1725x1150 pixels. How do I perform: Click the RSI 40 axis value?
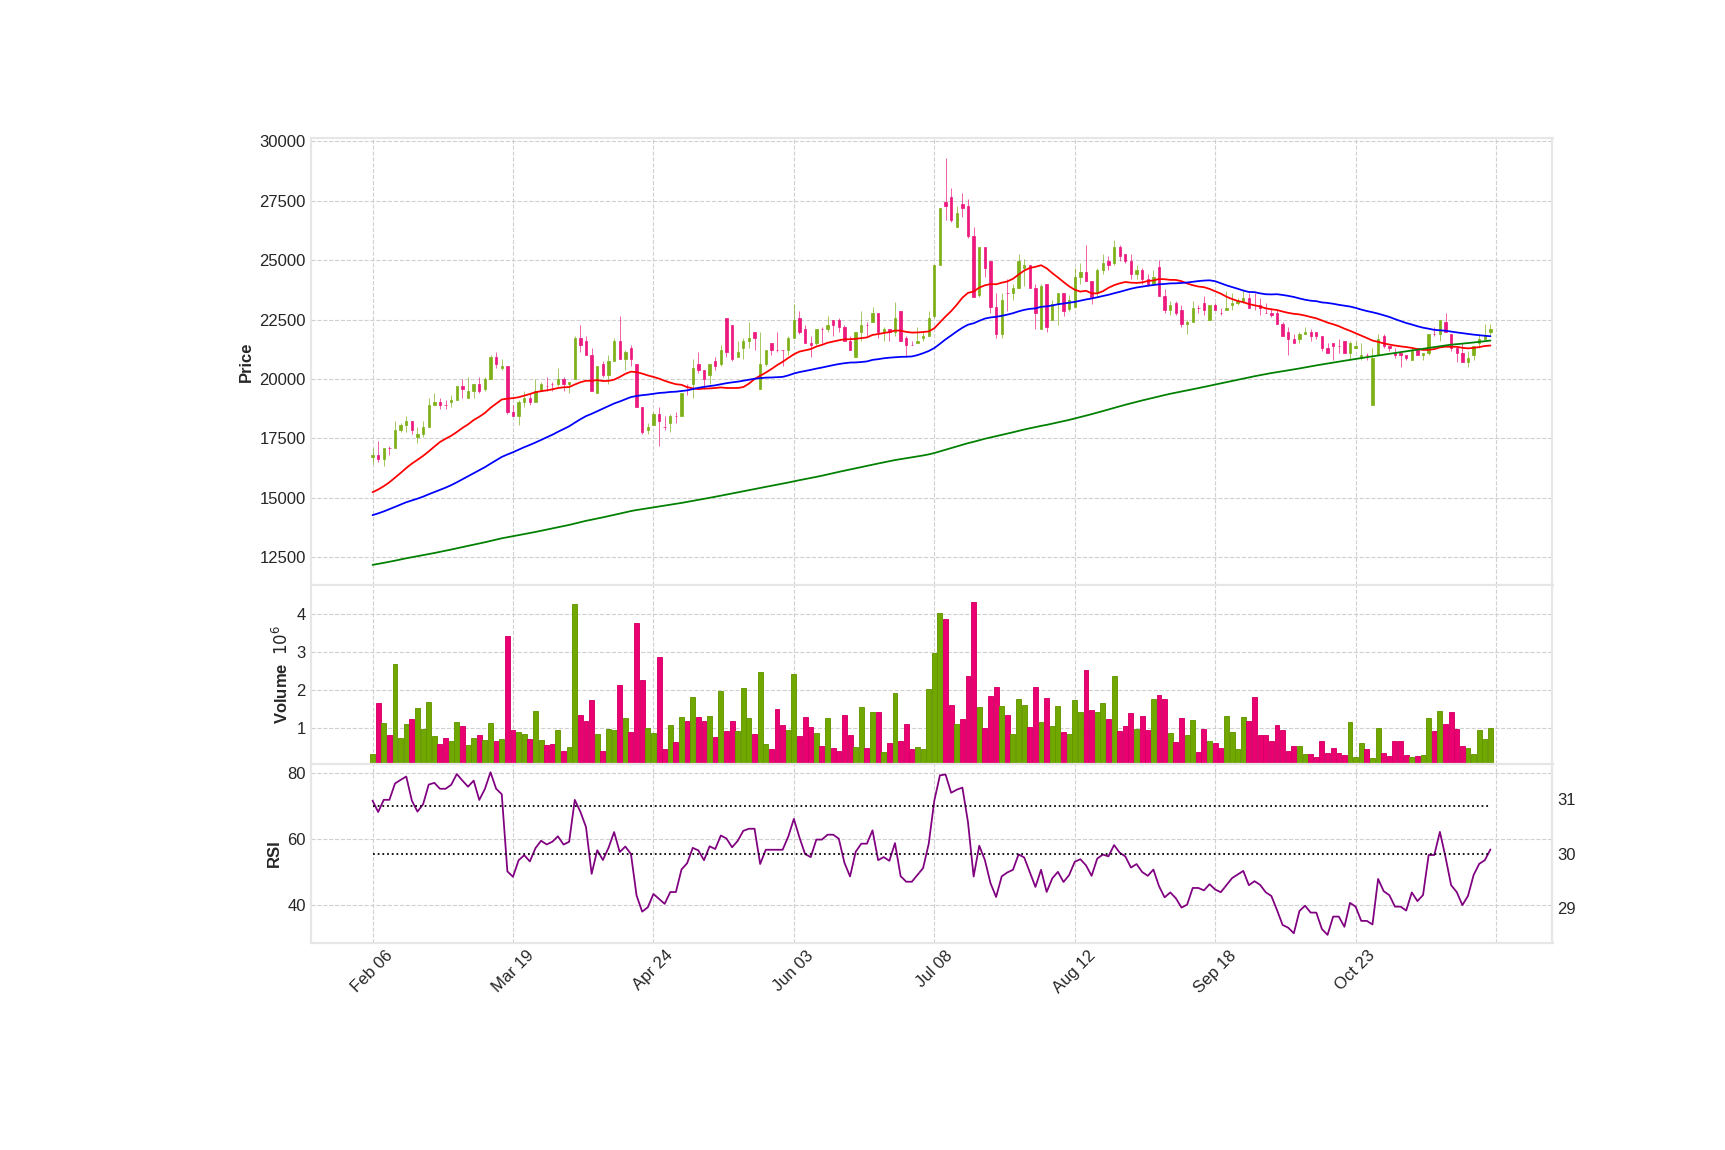[x=296, y=906]
